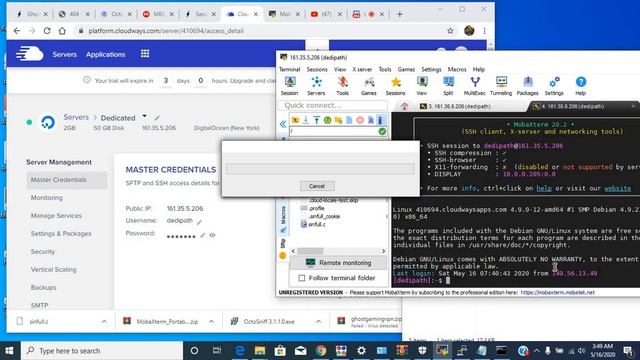Click the download arrow icon in SFTP toolbar
This screenshot has width=640, height=360.
point(306,120)
